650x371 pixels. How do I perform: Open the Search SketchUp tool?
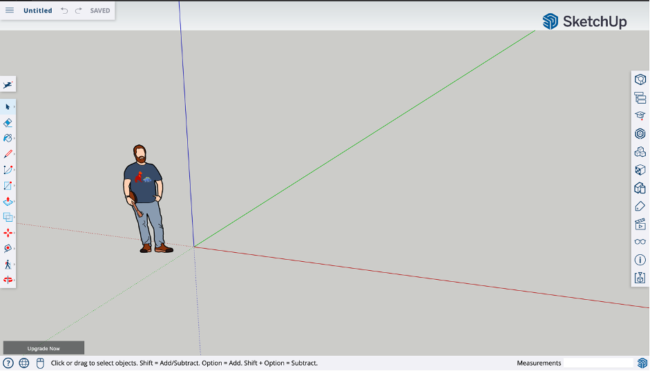point(8,85)
